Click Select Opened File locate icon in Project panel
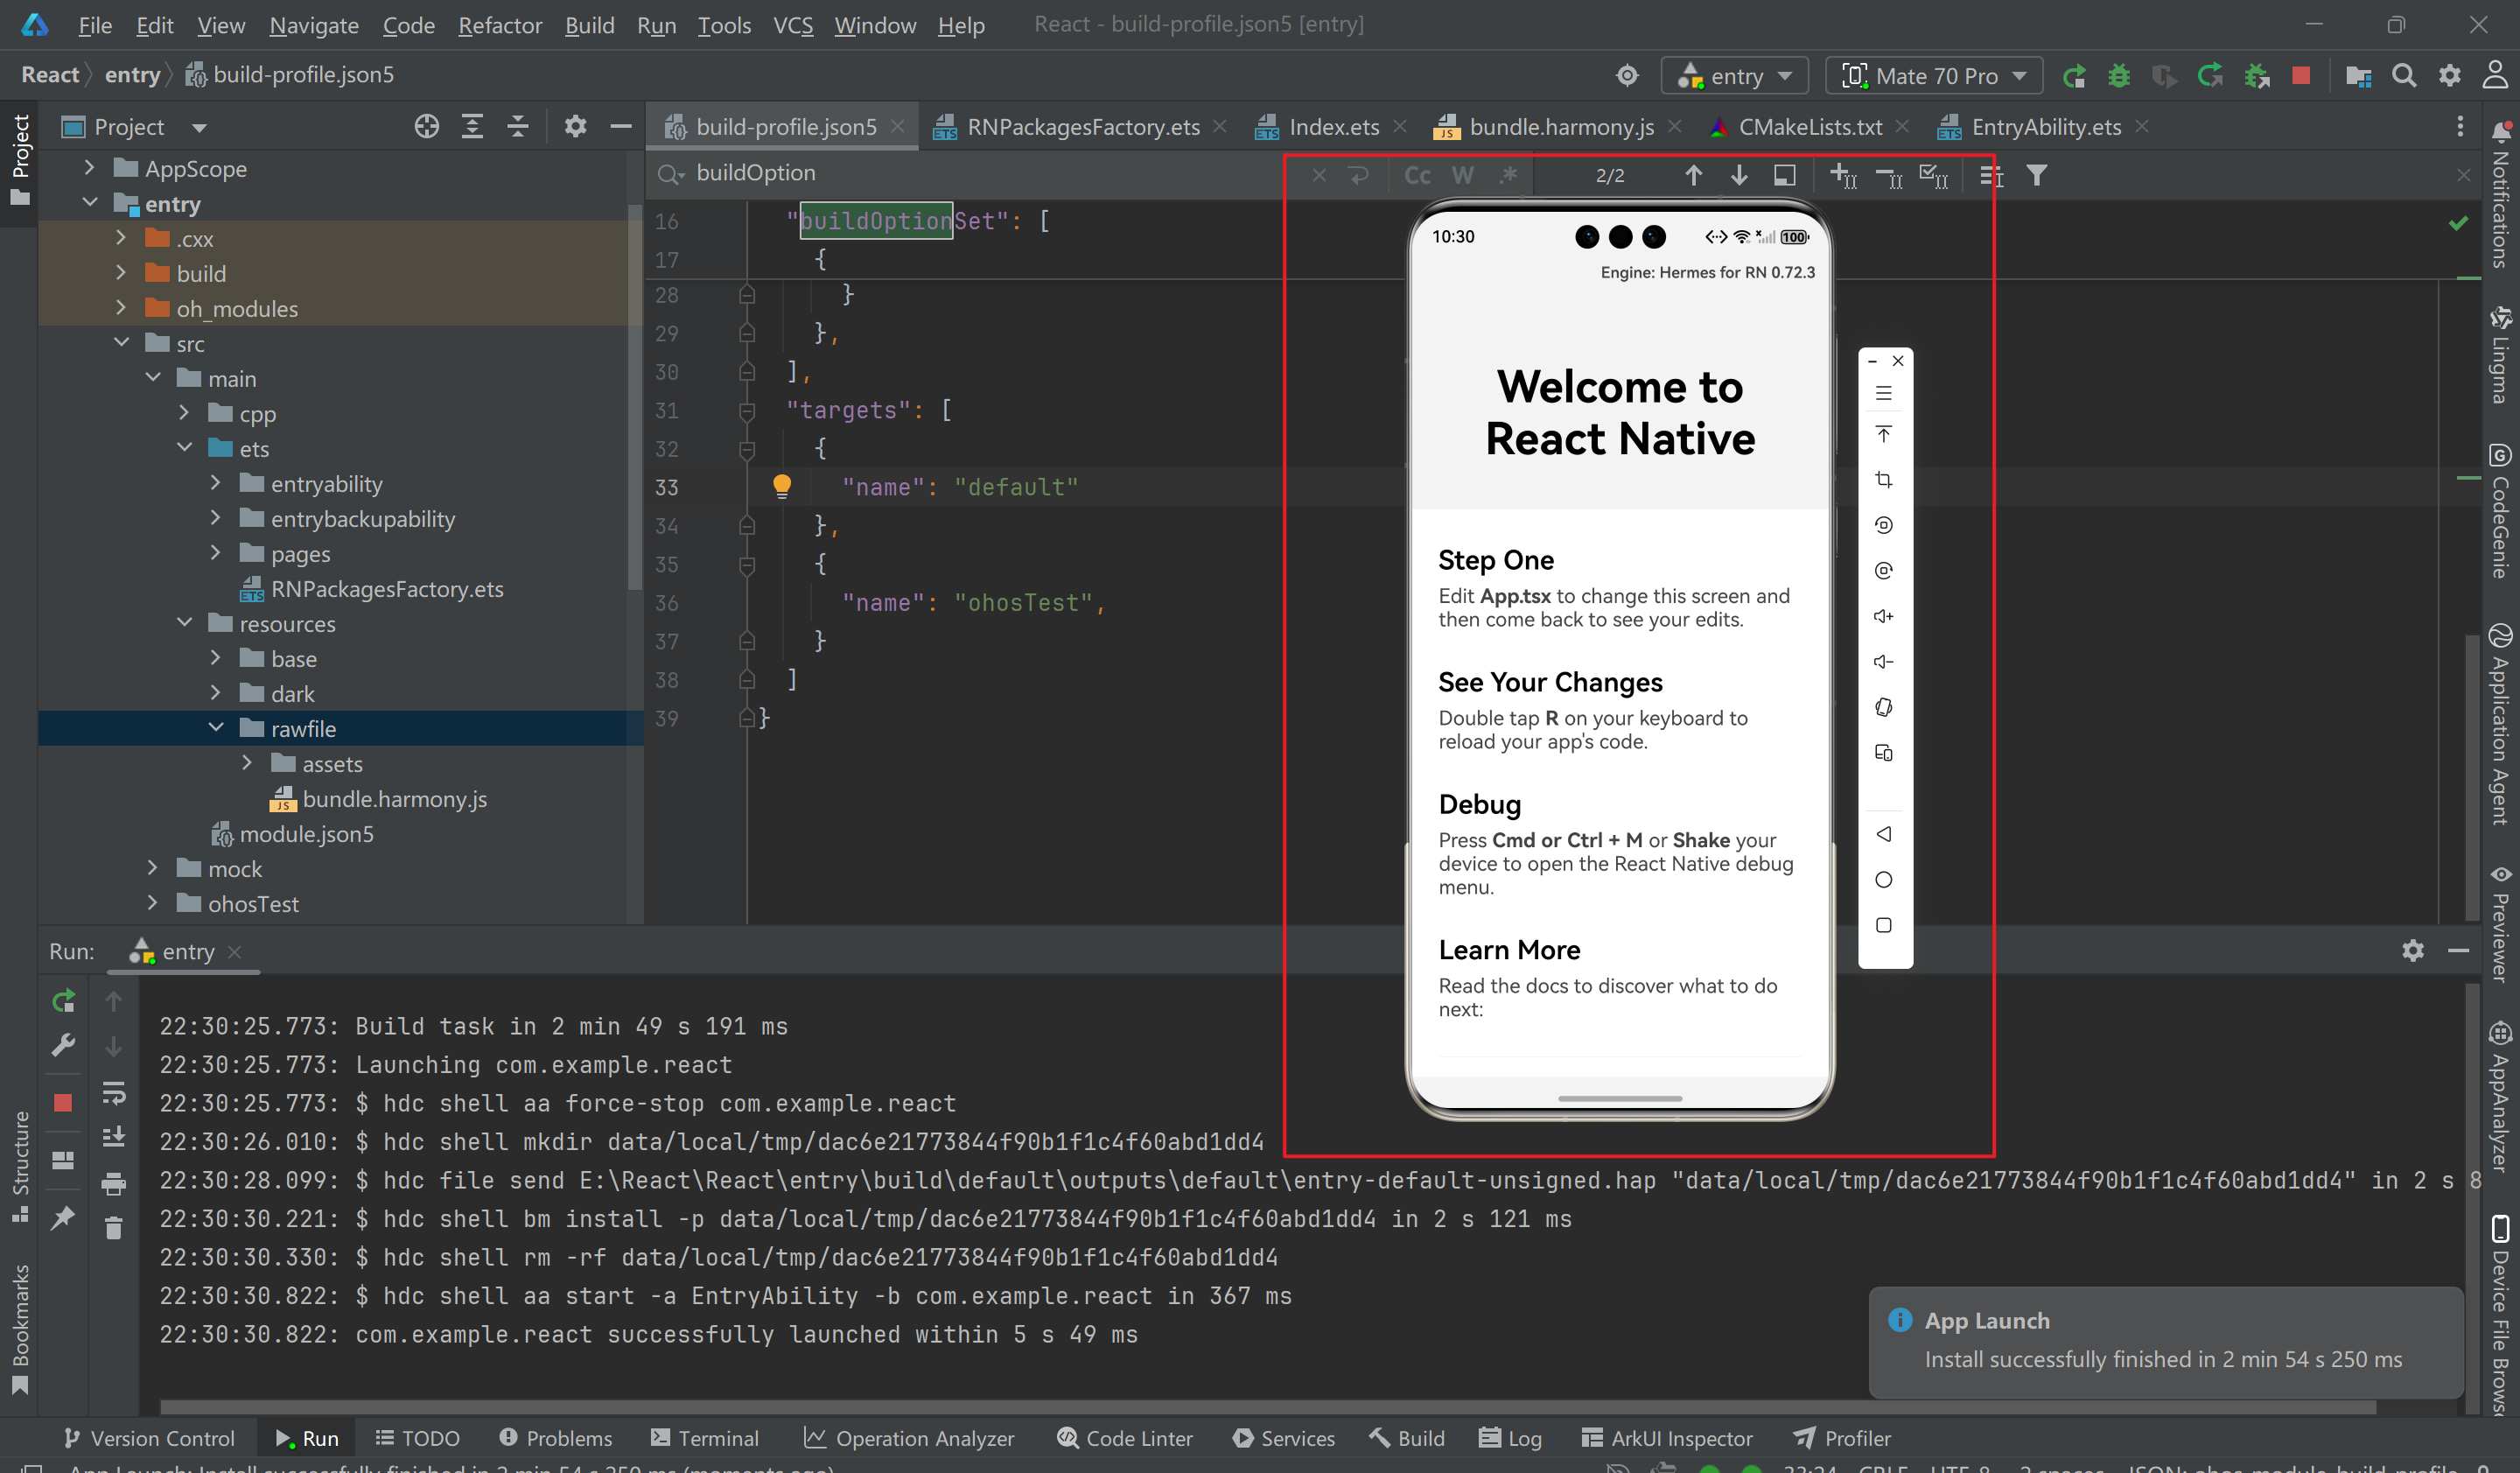Image resolution: width=2520 pixels, height=1473 pixels. [x=426, y=127]
